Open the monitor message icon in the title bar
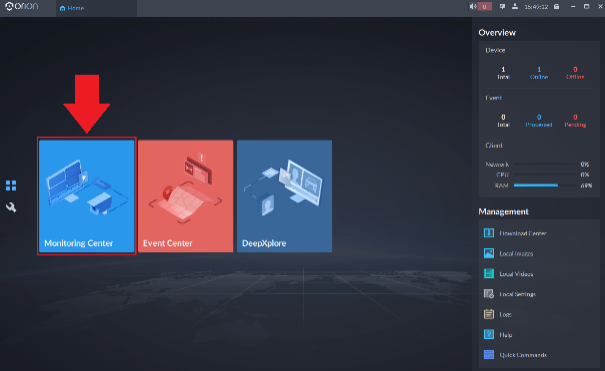 (x=502, y=7)
